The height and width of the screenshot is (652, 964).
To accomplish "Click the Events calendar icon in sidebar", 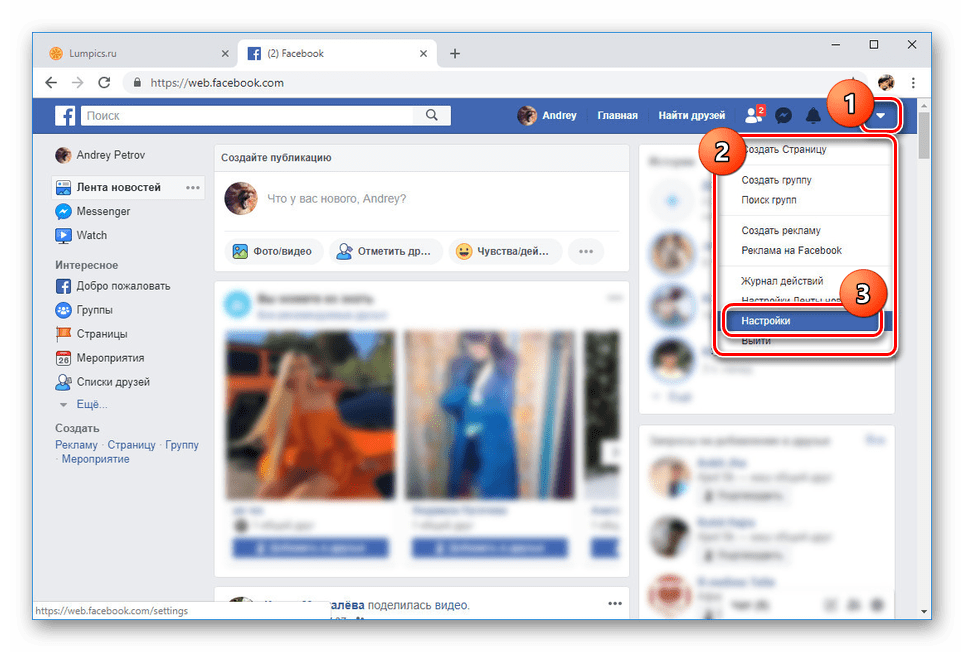I will coord(63,358).
